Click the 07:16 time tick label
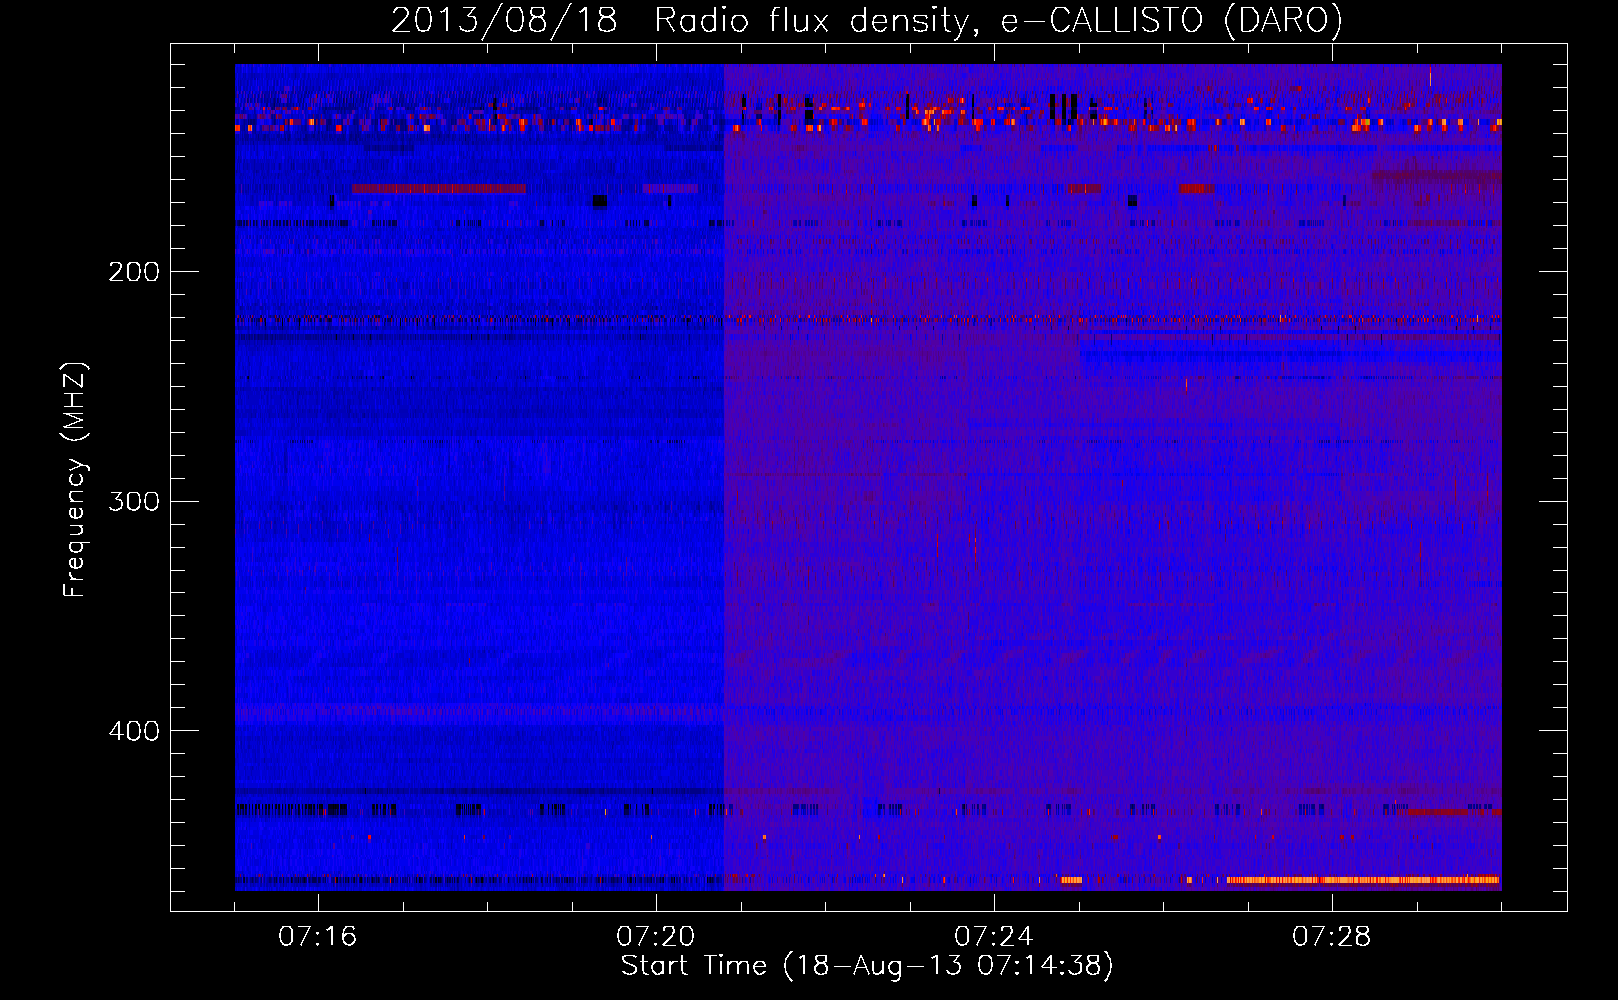 (x=317, y=937)
